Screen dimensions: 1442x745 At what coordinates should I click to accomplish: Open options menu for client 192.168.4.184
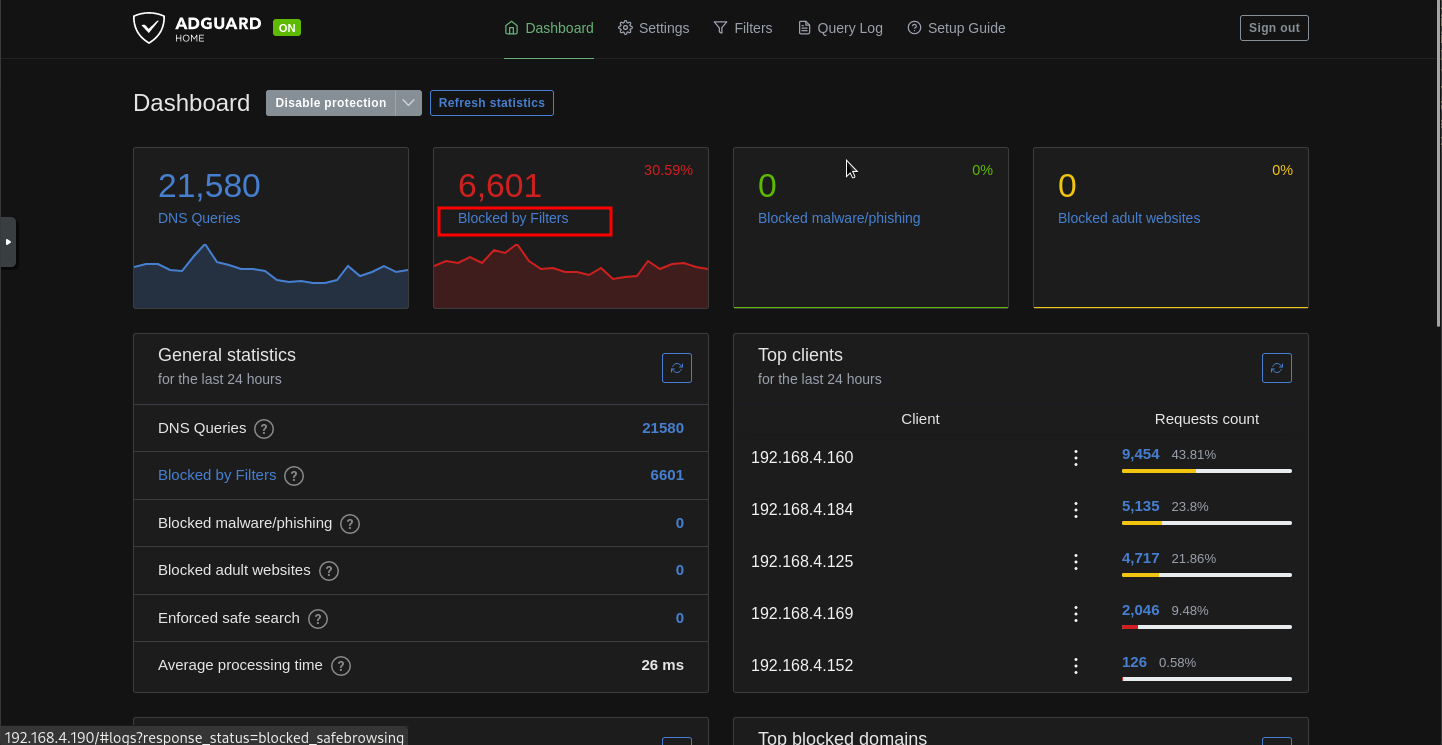point(1076,510)
